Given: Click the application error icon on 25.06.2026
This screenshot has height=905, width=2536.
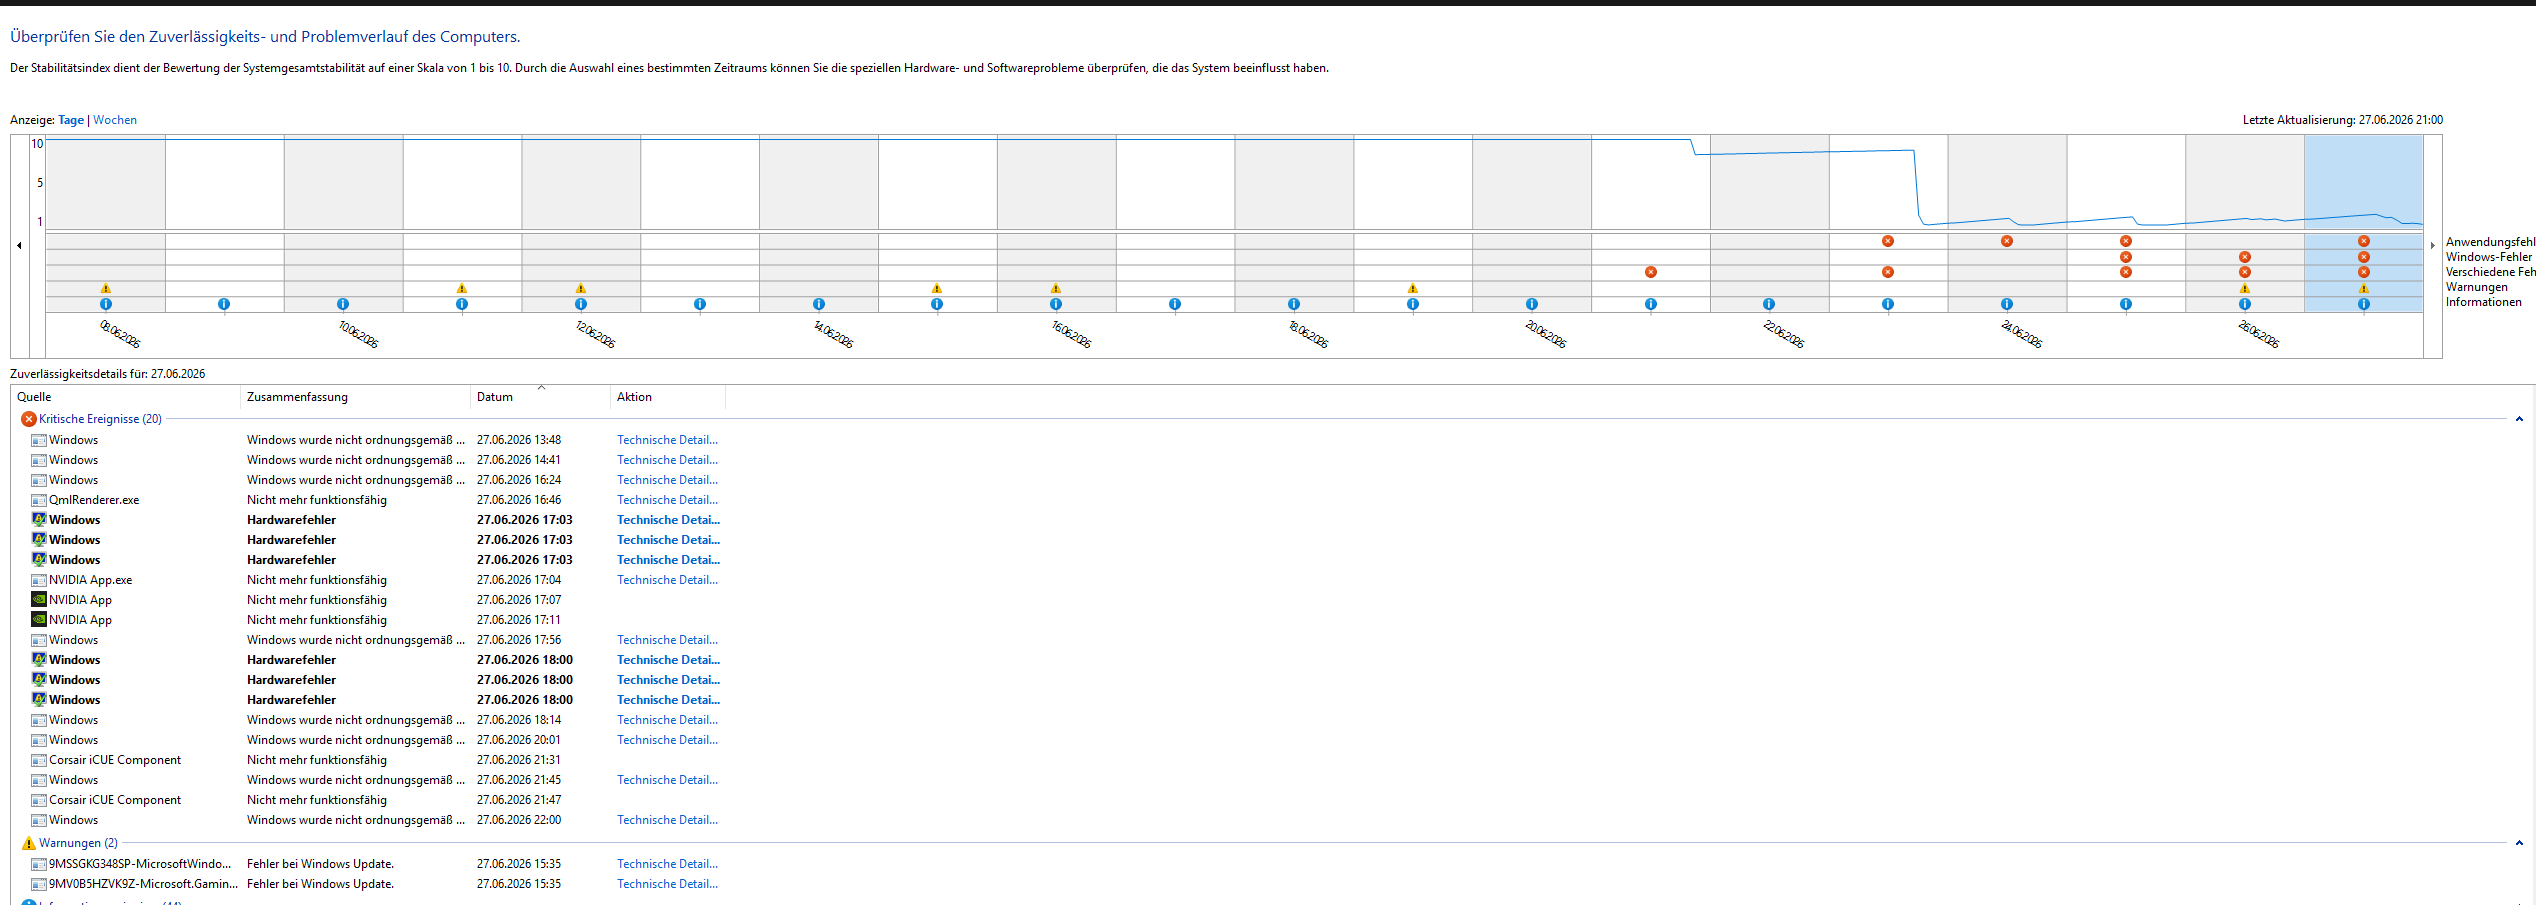Looking at the screenshot, I should (2126, 241).
